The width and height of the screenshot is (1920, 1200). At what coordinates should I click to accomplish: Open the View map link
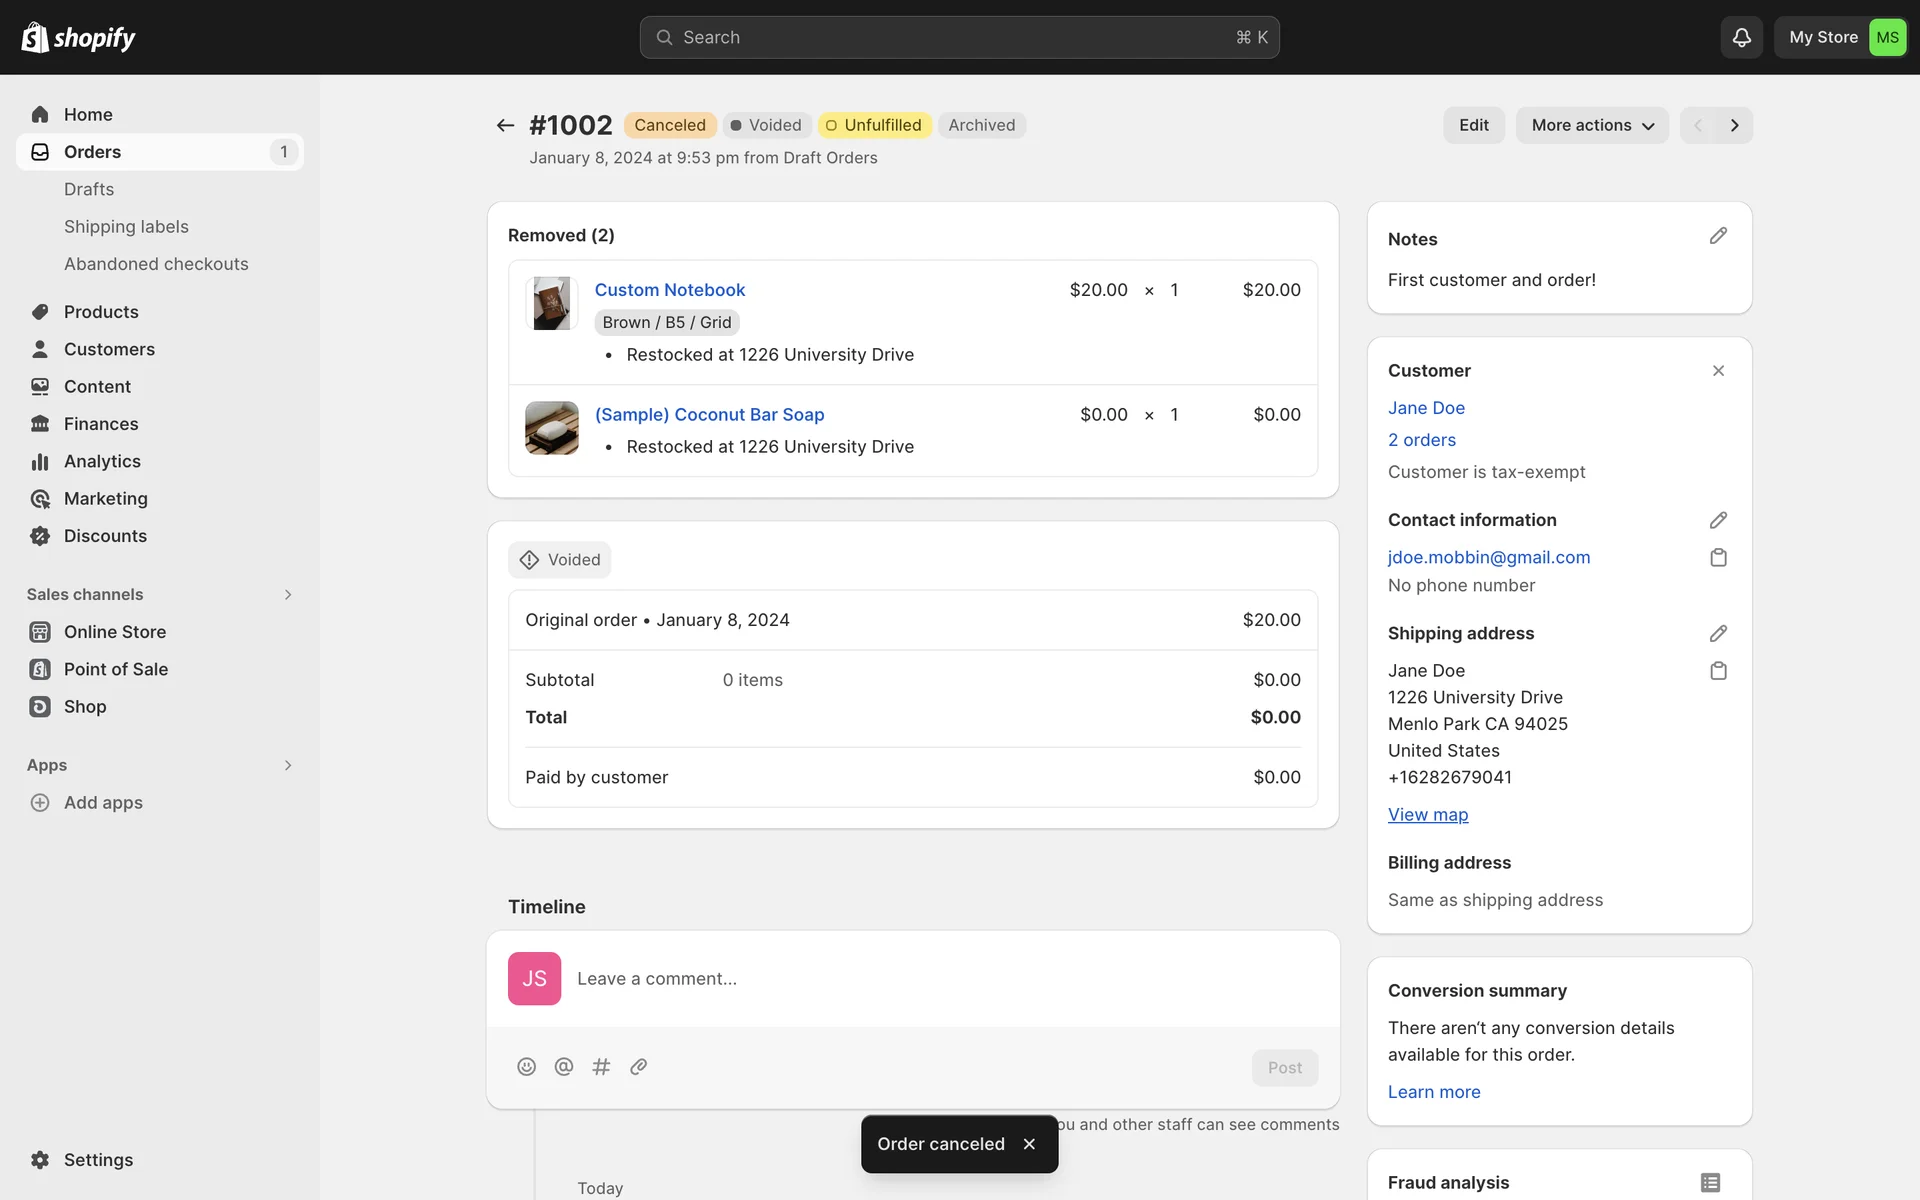click(x=1427, y=815)
